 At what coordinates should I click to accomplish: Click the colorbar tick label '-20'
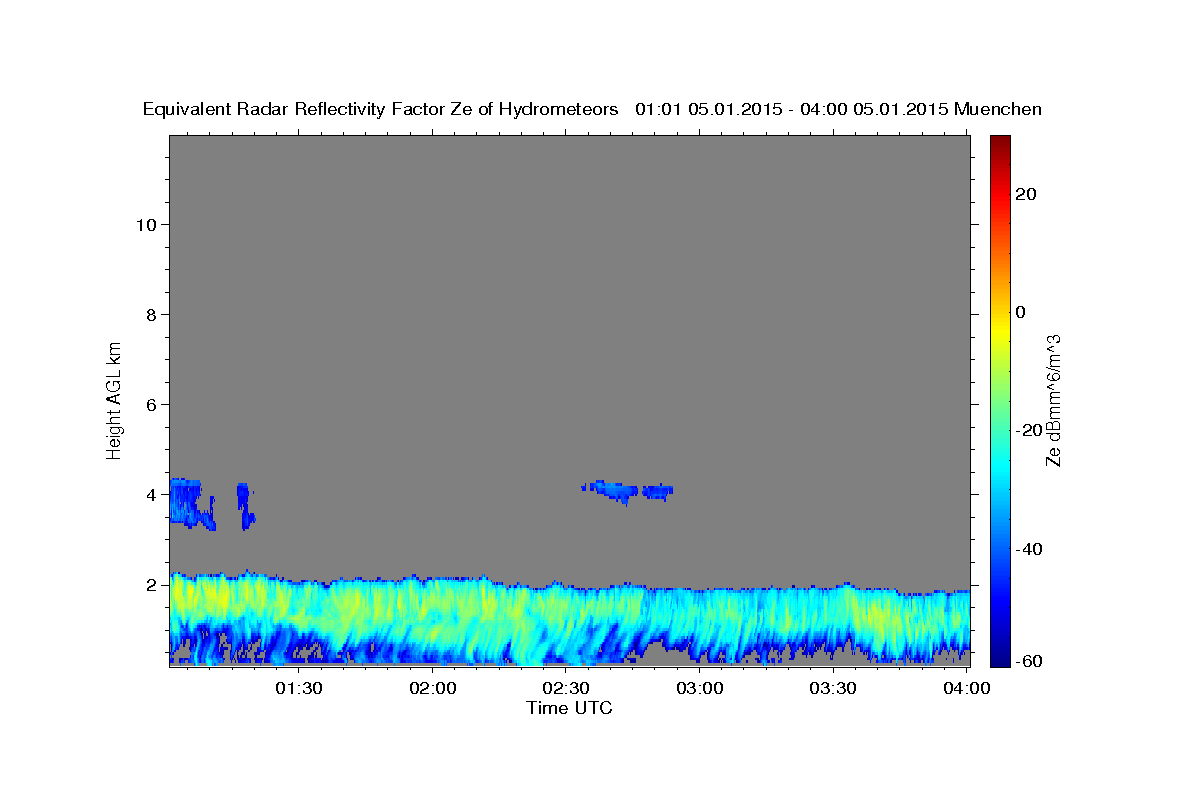click(1028, 430)
